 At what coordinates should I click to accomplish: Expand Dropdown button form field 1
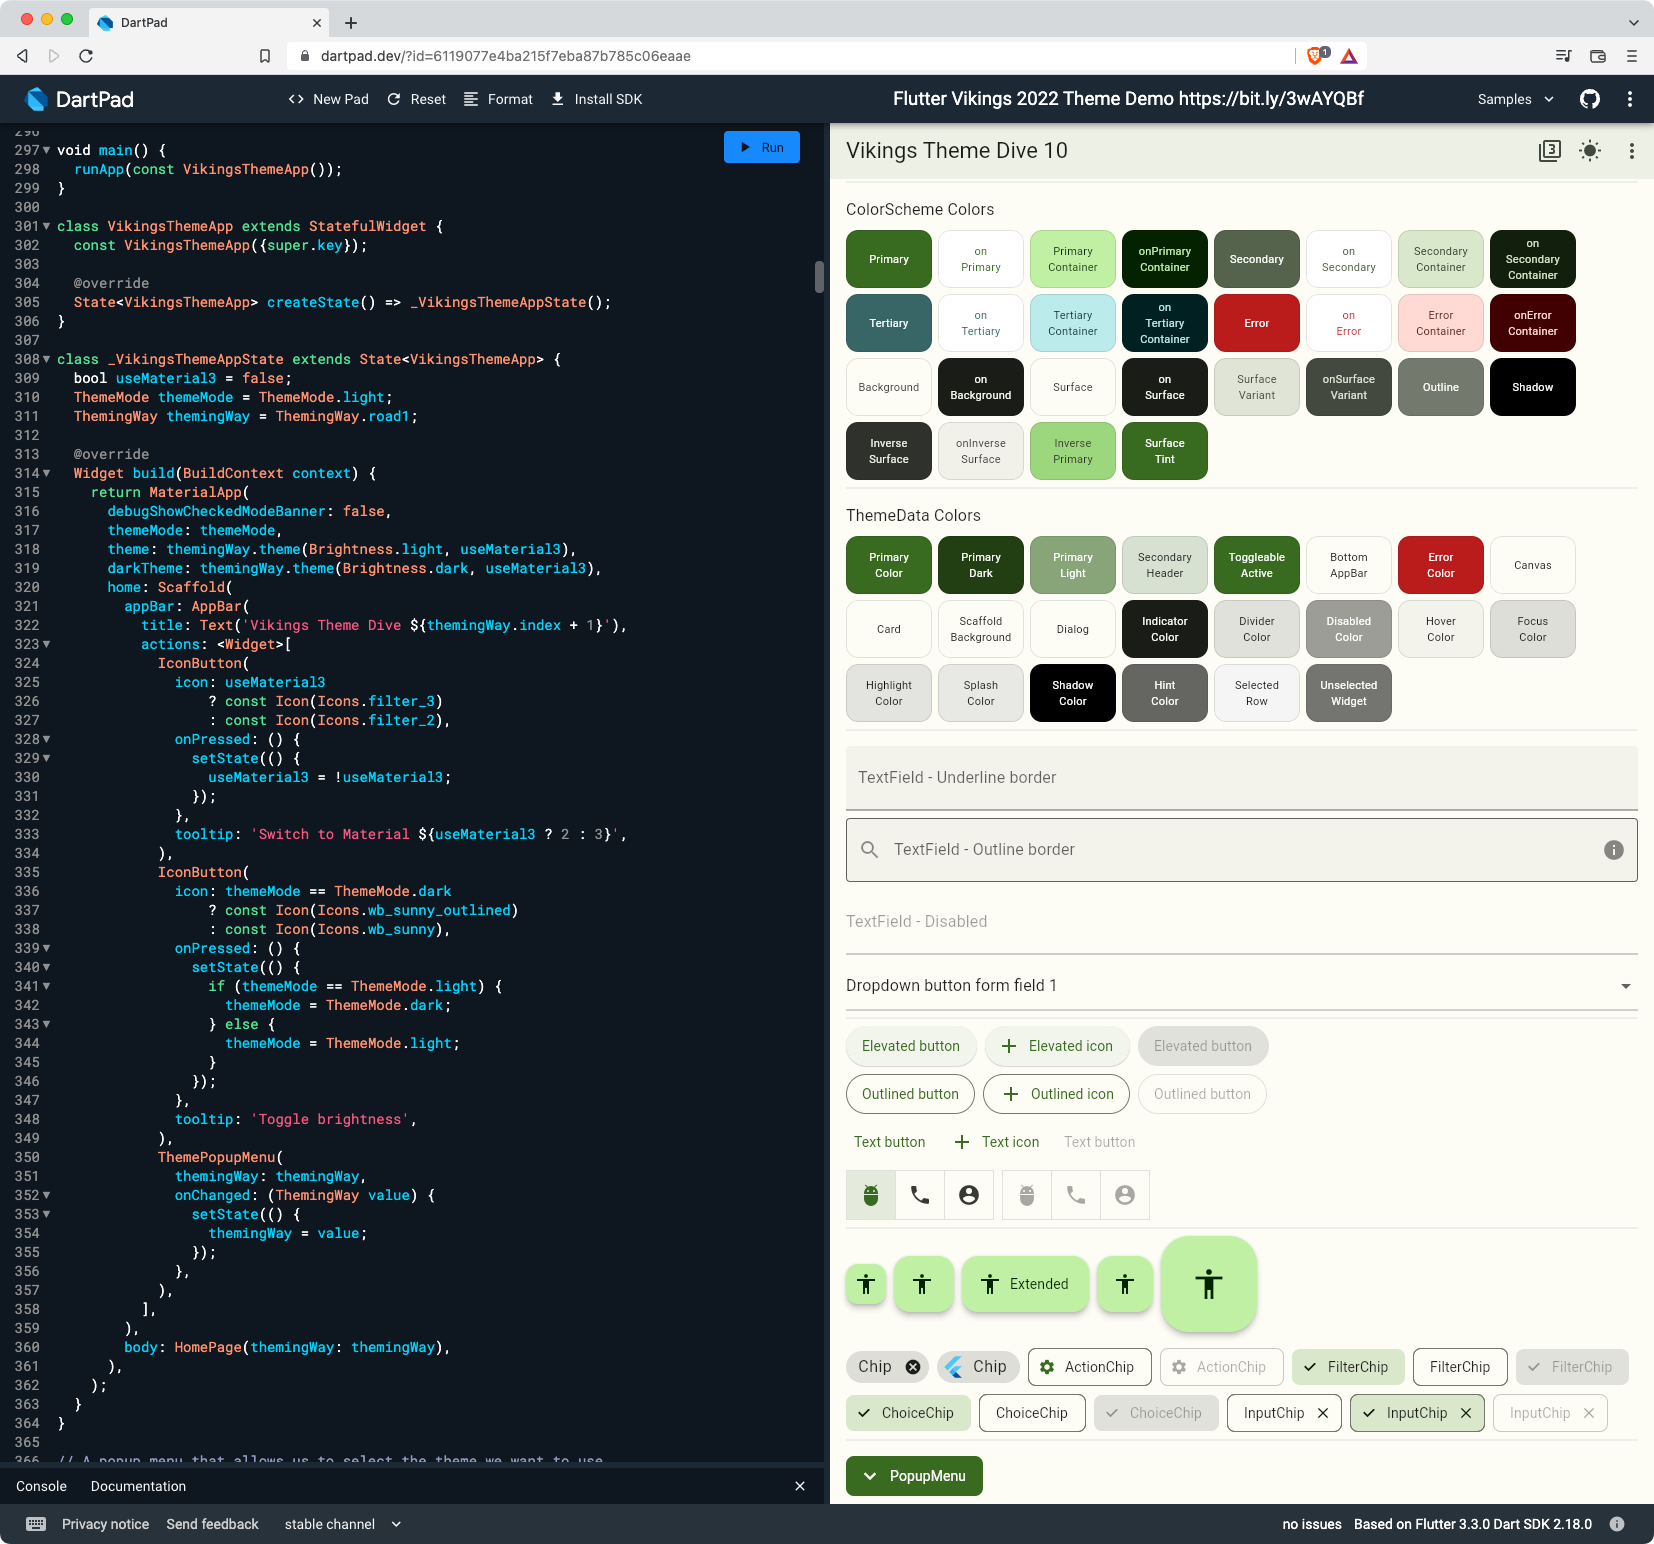(x=1241, y=986)
